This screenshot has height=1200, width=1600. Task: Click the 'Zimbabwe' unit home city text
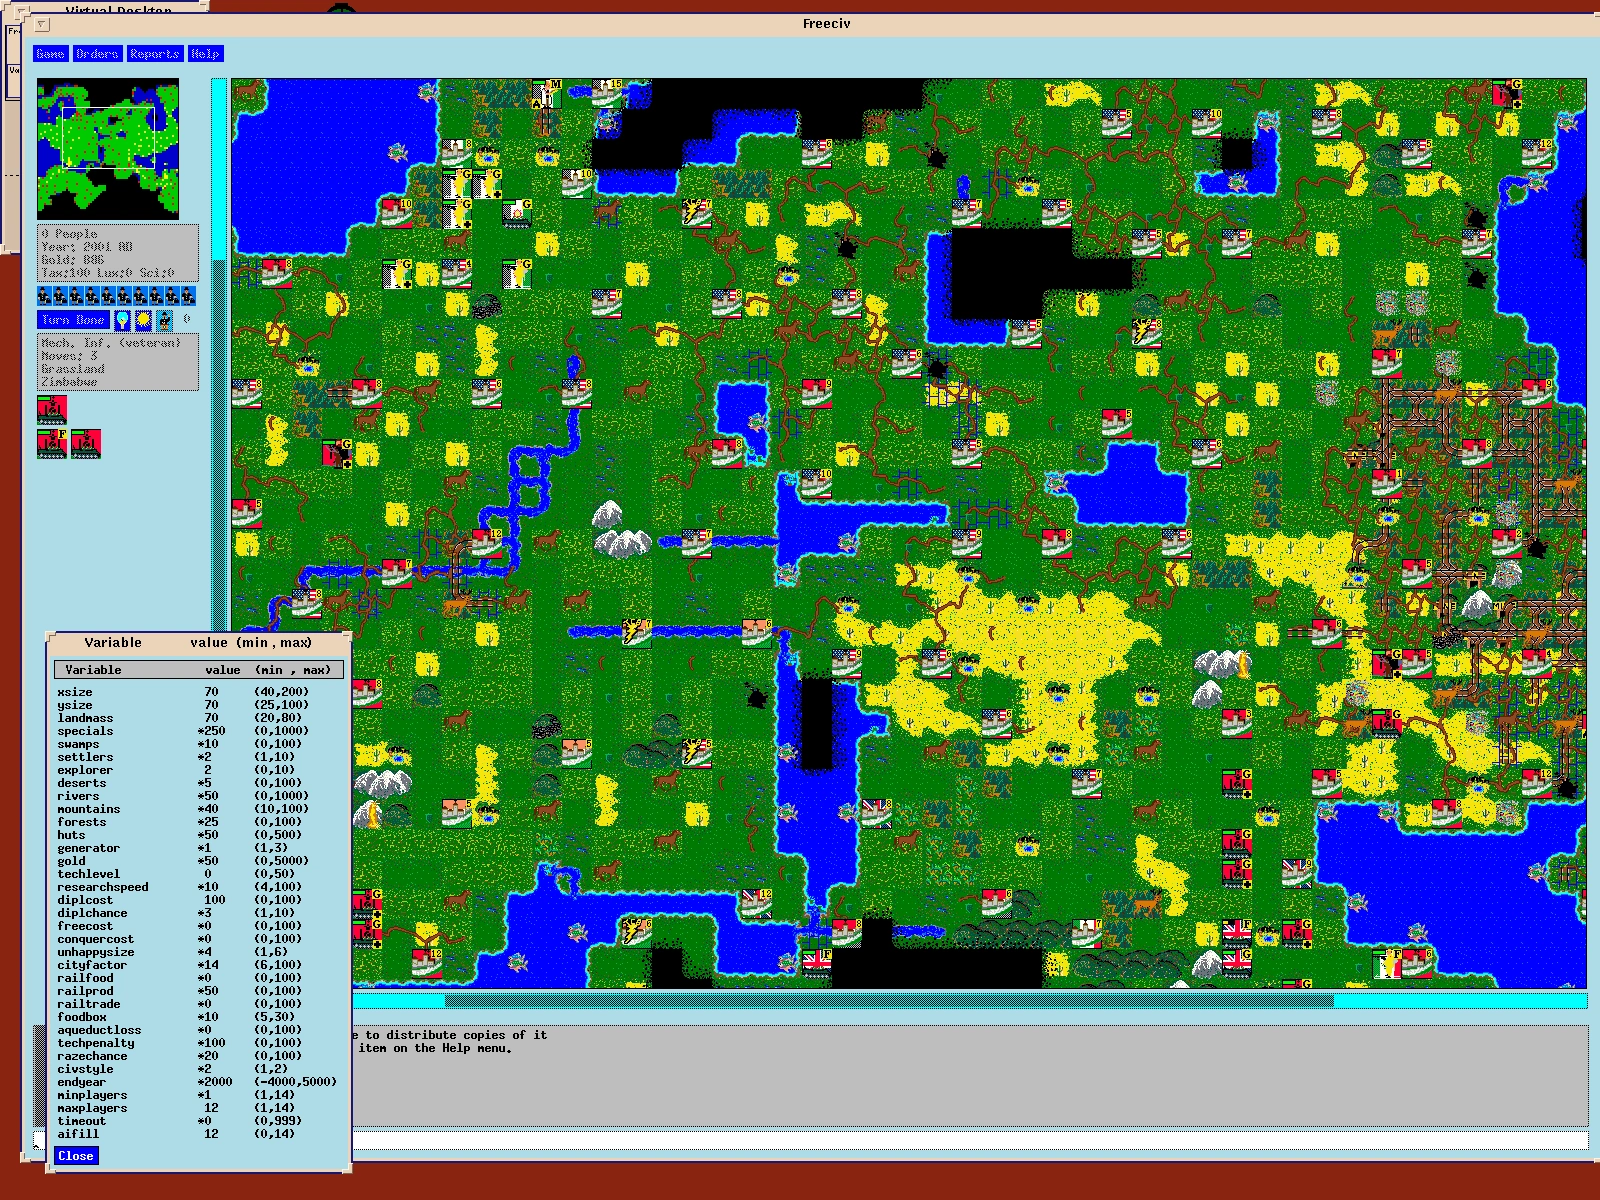point(69,382)
